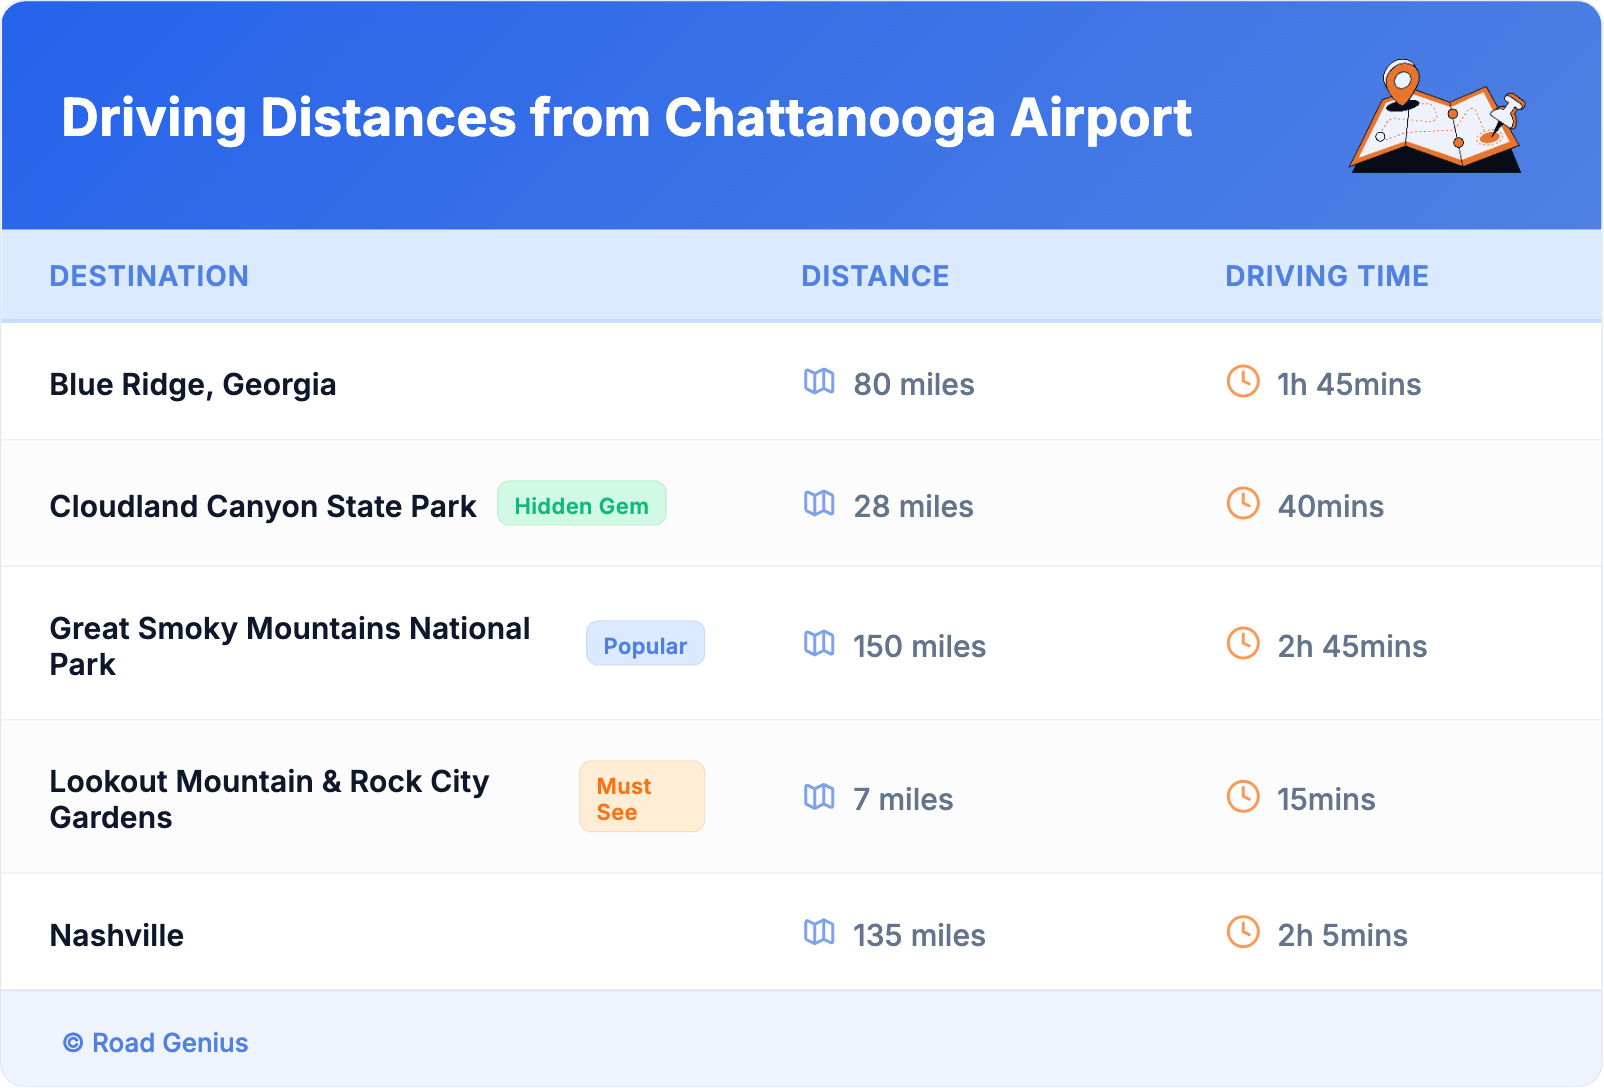
Task: Click the clock icon next to 15mins
Action: 1243,796
